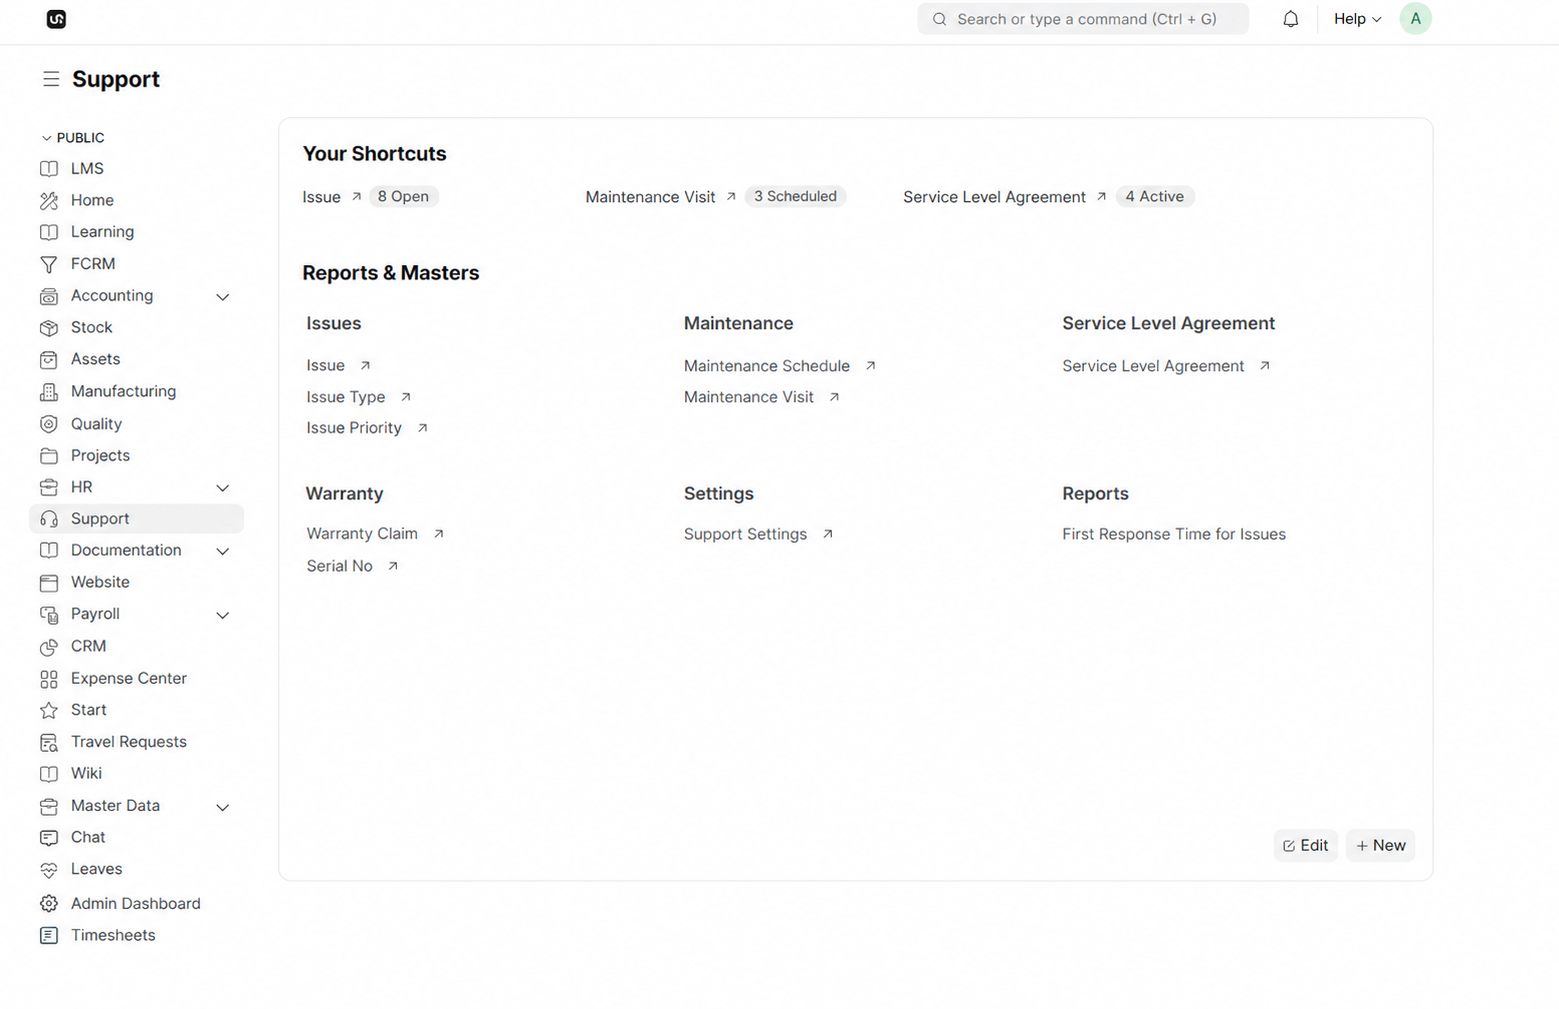Image resolution: width=1559 pixels, height=1009 pixels.
Task: Toggle the sidebar hamburger menu
Action: point(51,79)
